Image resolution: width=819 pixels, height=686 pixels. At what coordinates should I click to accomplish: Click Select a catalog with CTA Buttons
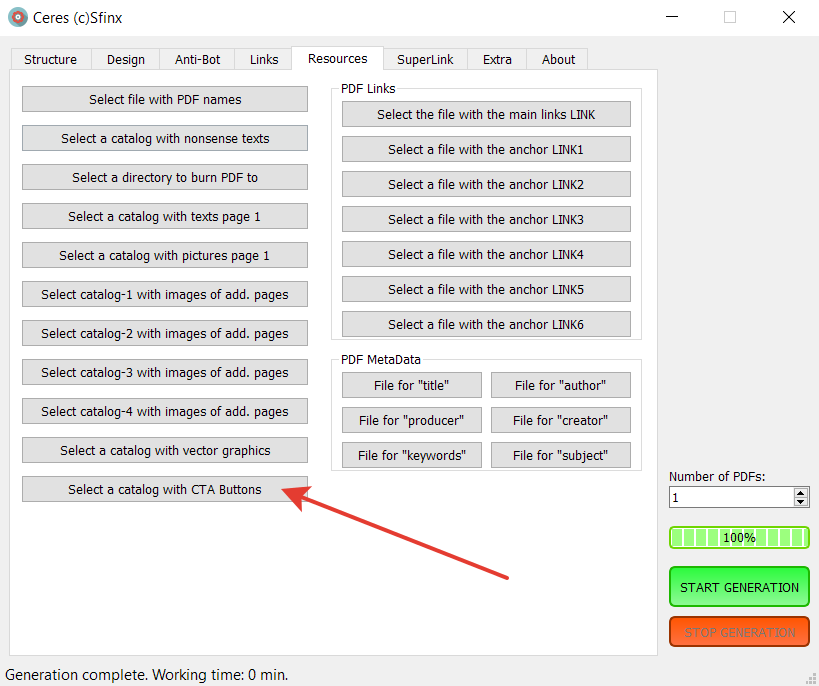click(165, 489)
